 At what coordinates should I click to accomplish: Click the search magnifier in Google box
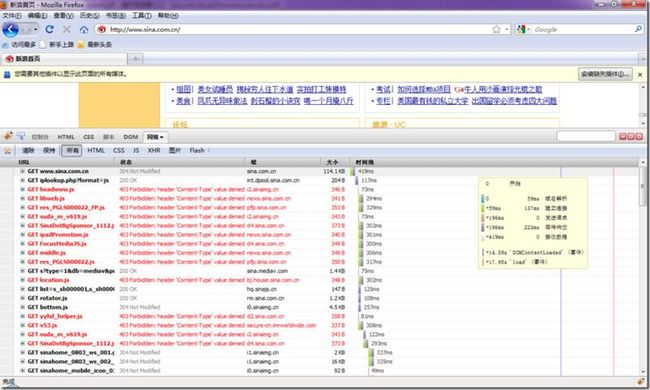pos(638,29)
